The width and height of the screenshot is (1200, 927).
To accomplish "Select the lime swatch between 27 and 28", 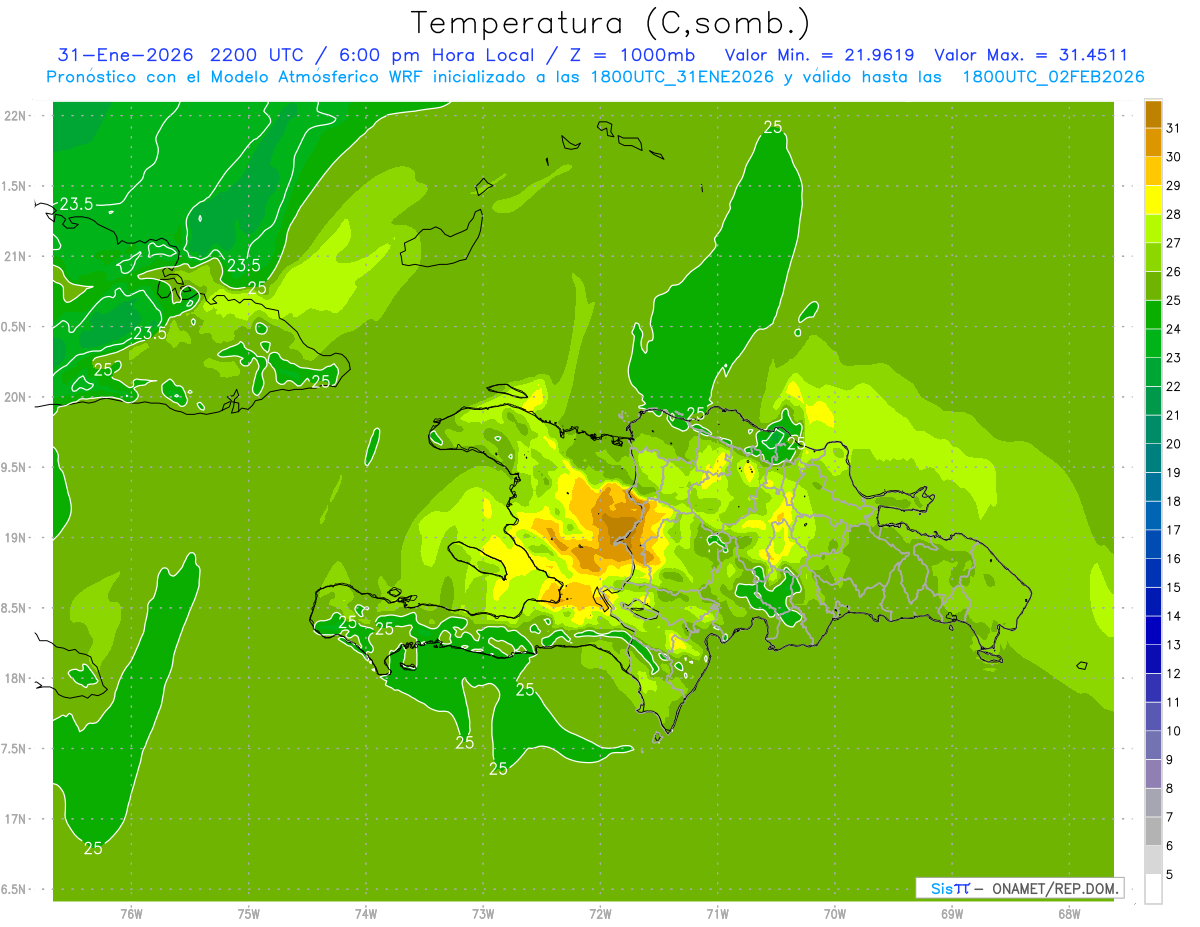I will pos(1153,229).
